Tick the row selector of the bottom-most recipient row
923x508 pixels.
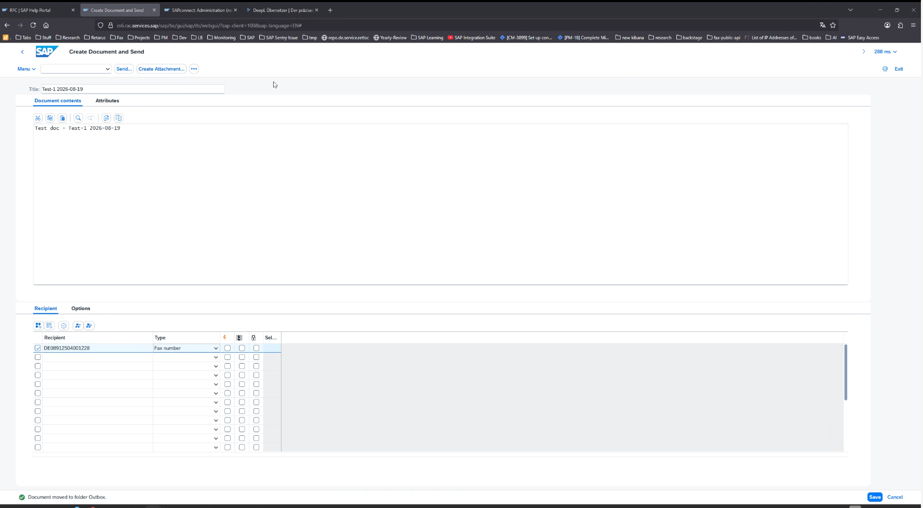click(38, 447)
